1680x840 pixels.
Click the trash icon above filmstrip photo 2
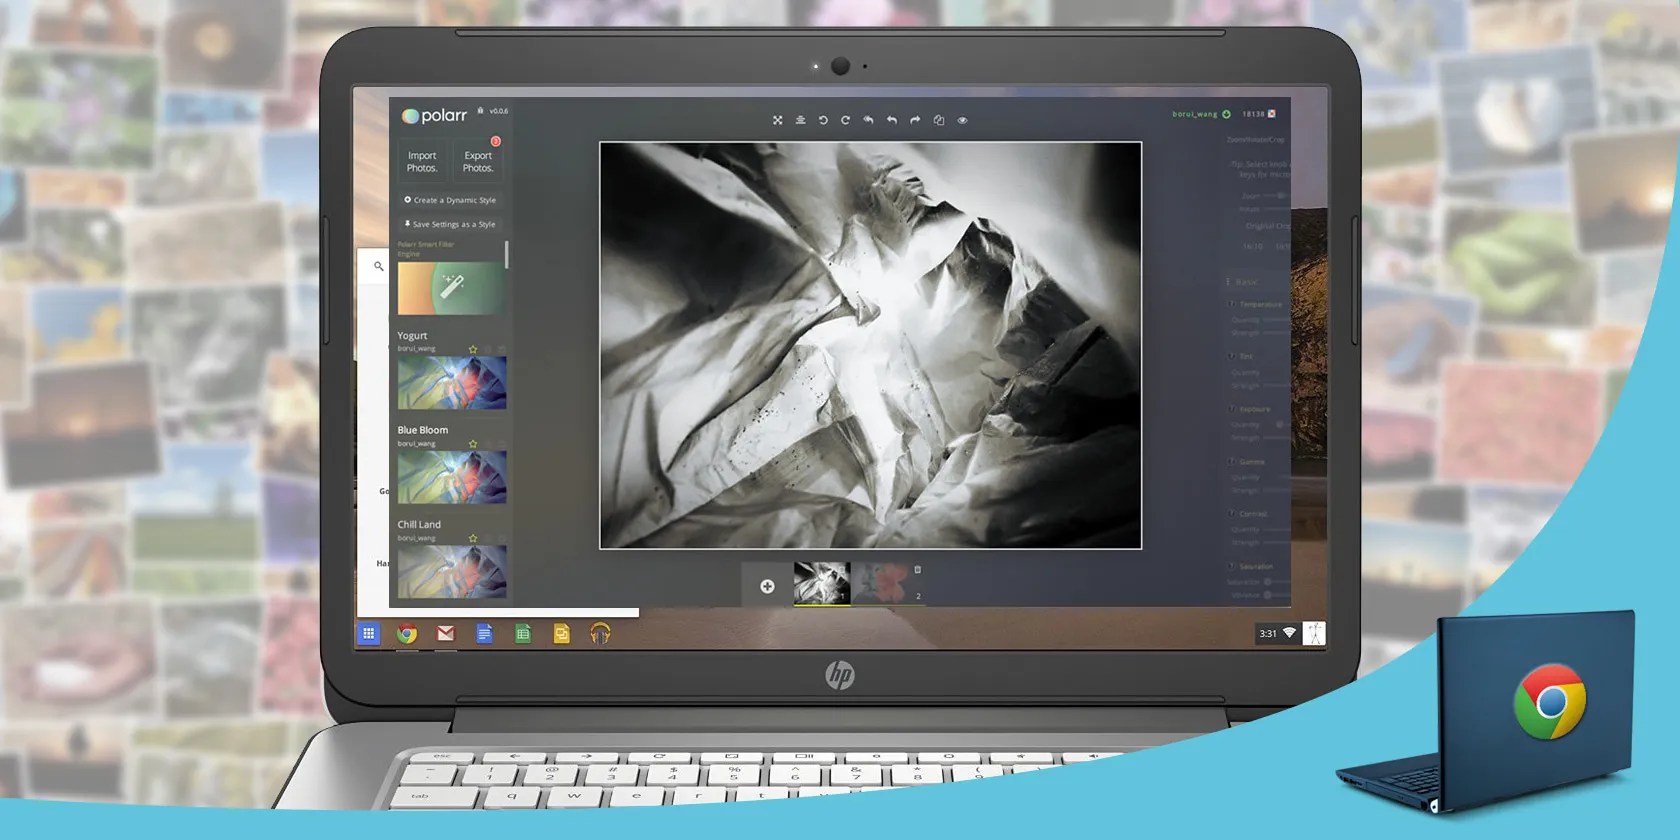point(917,570)
